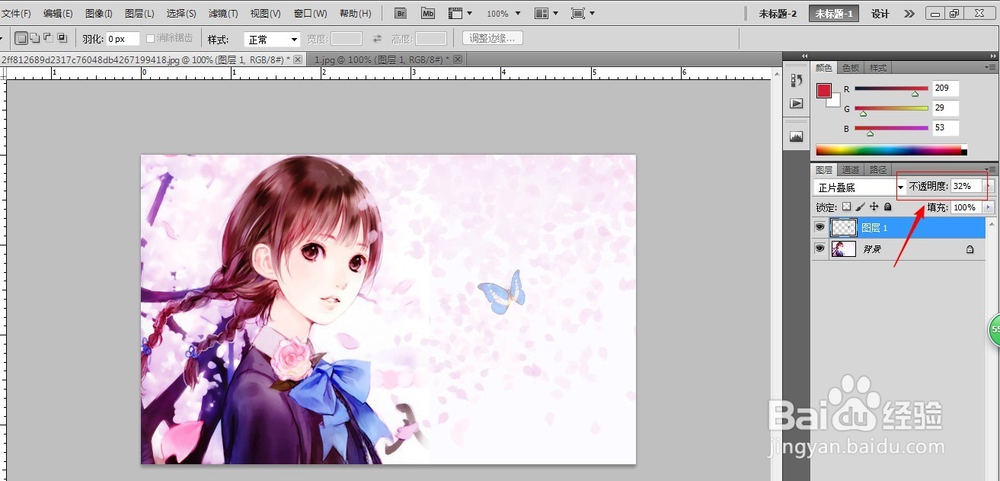
Task: Click the lock icon on 背景 layer
Action: (970, 249)
